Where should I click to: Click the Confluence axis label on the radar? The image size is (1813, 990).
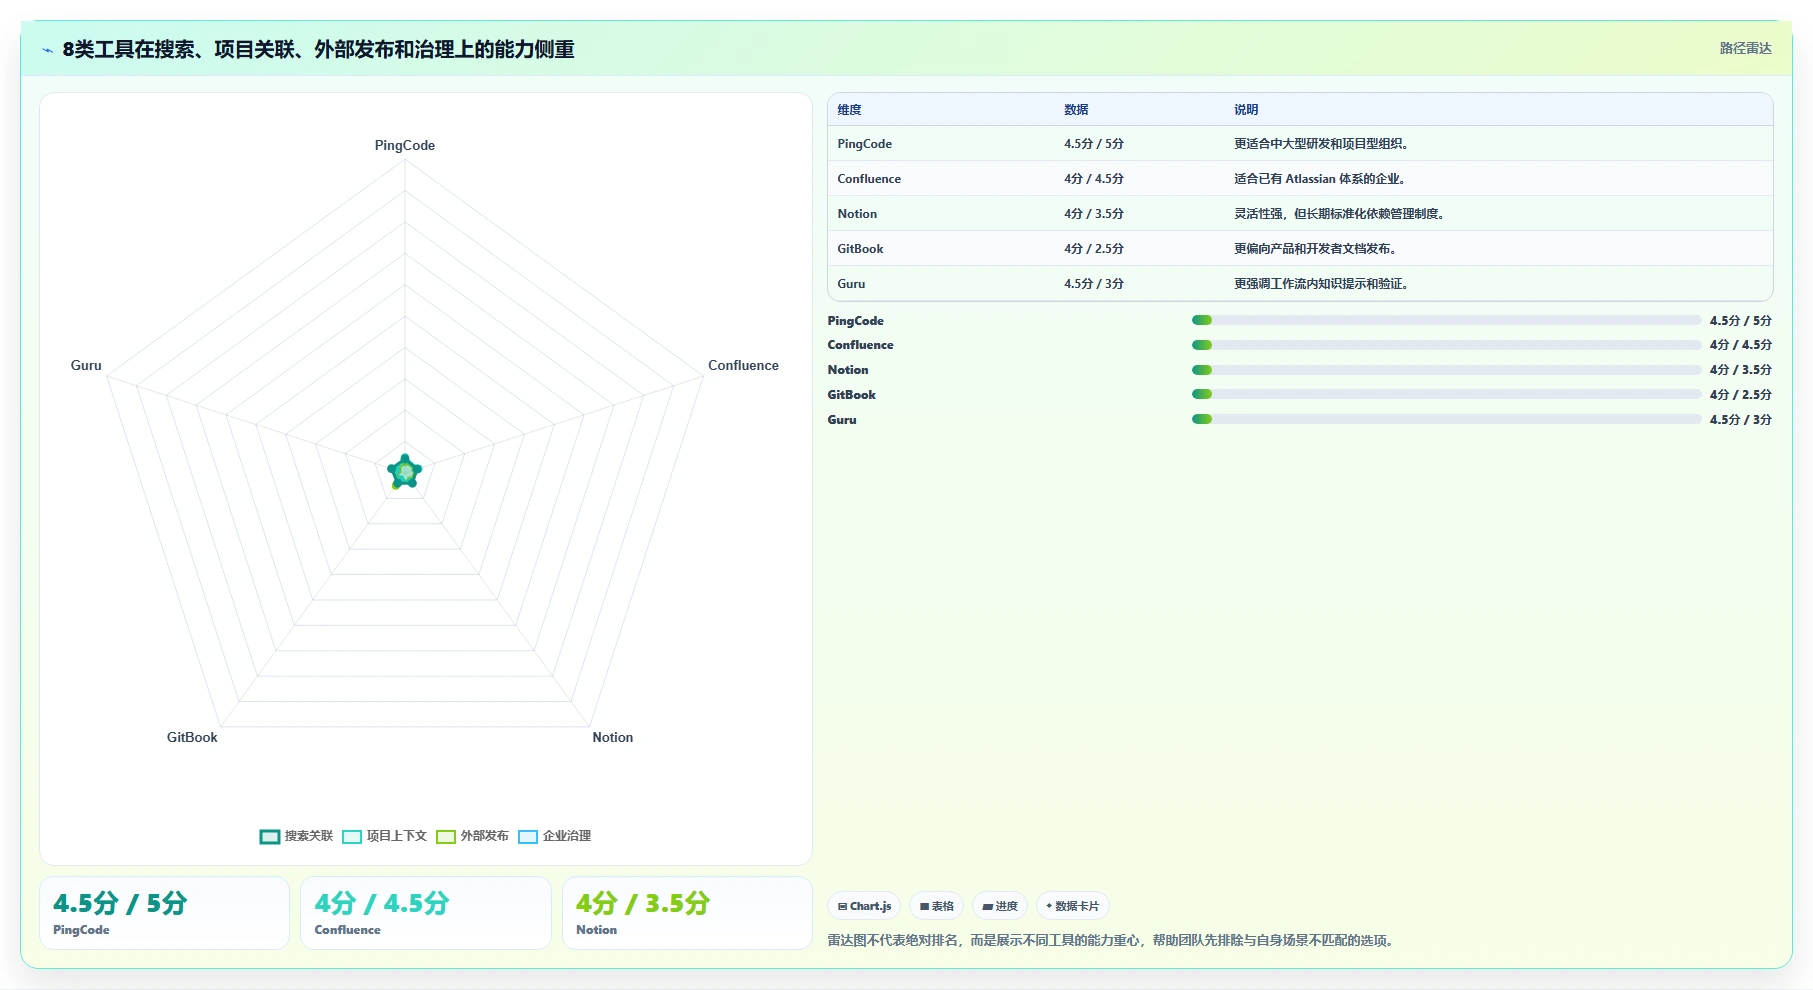(x=743, y=365)
